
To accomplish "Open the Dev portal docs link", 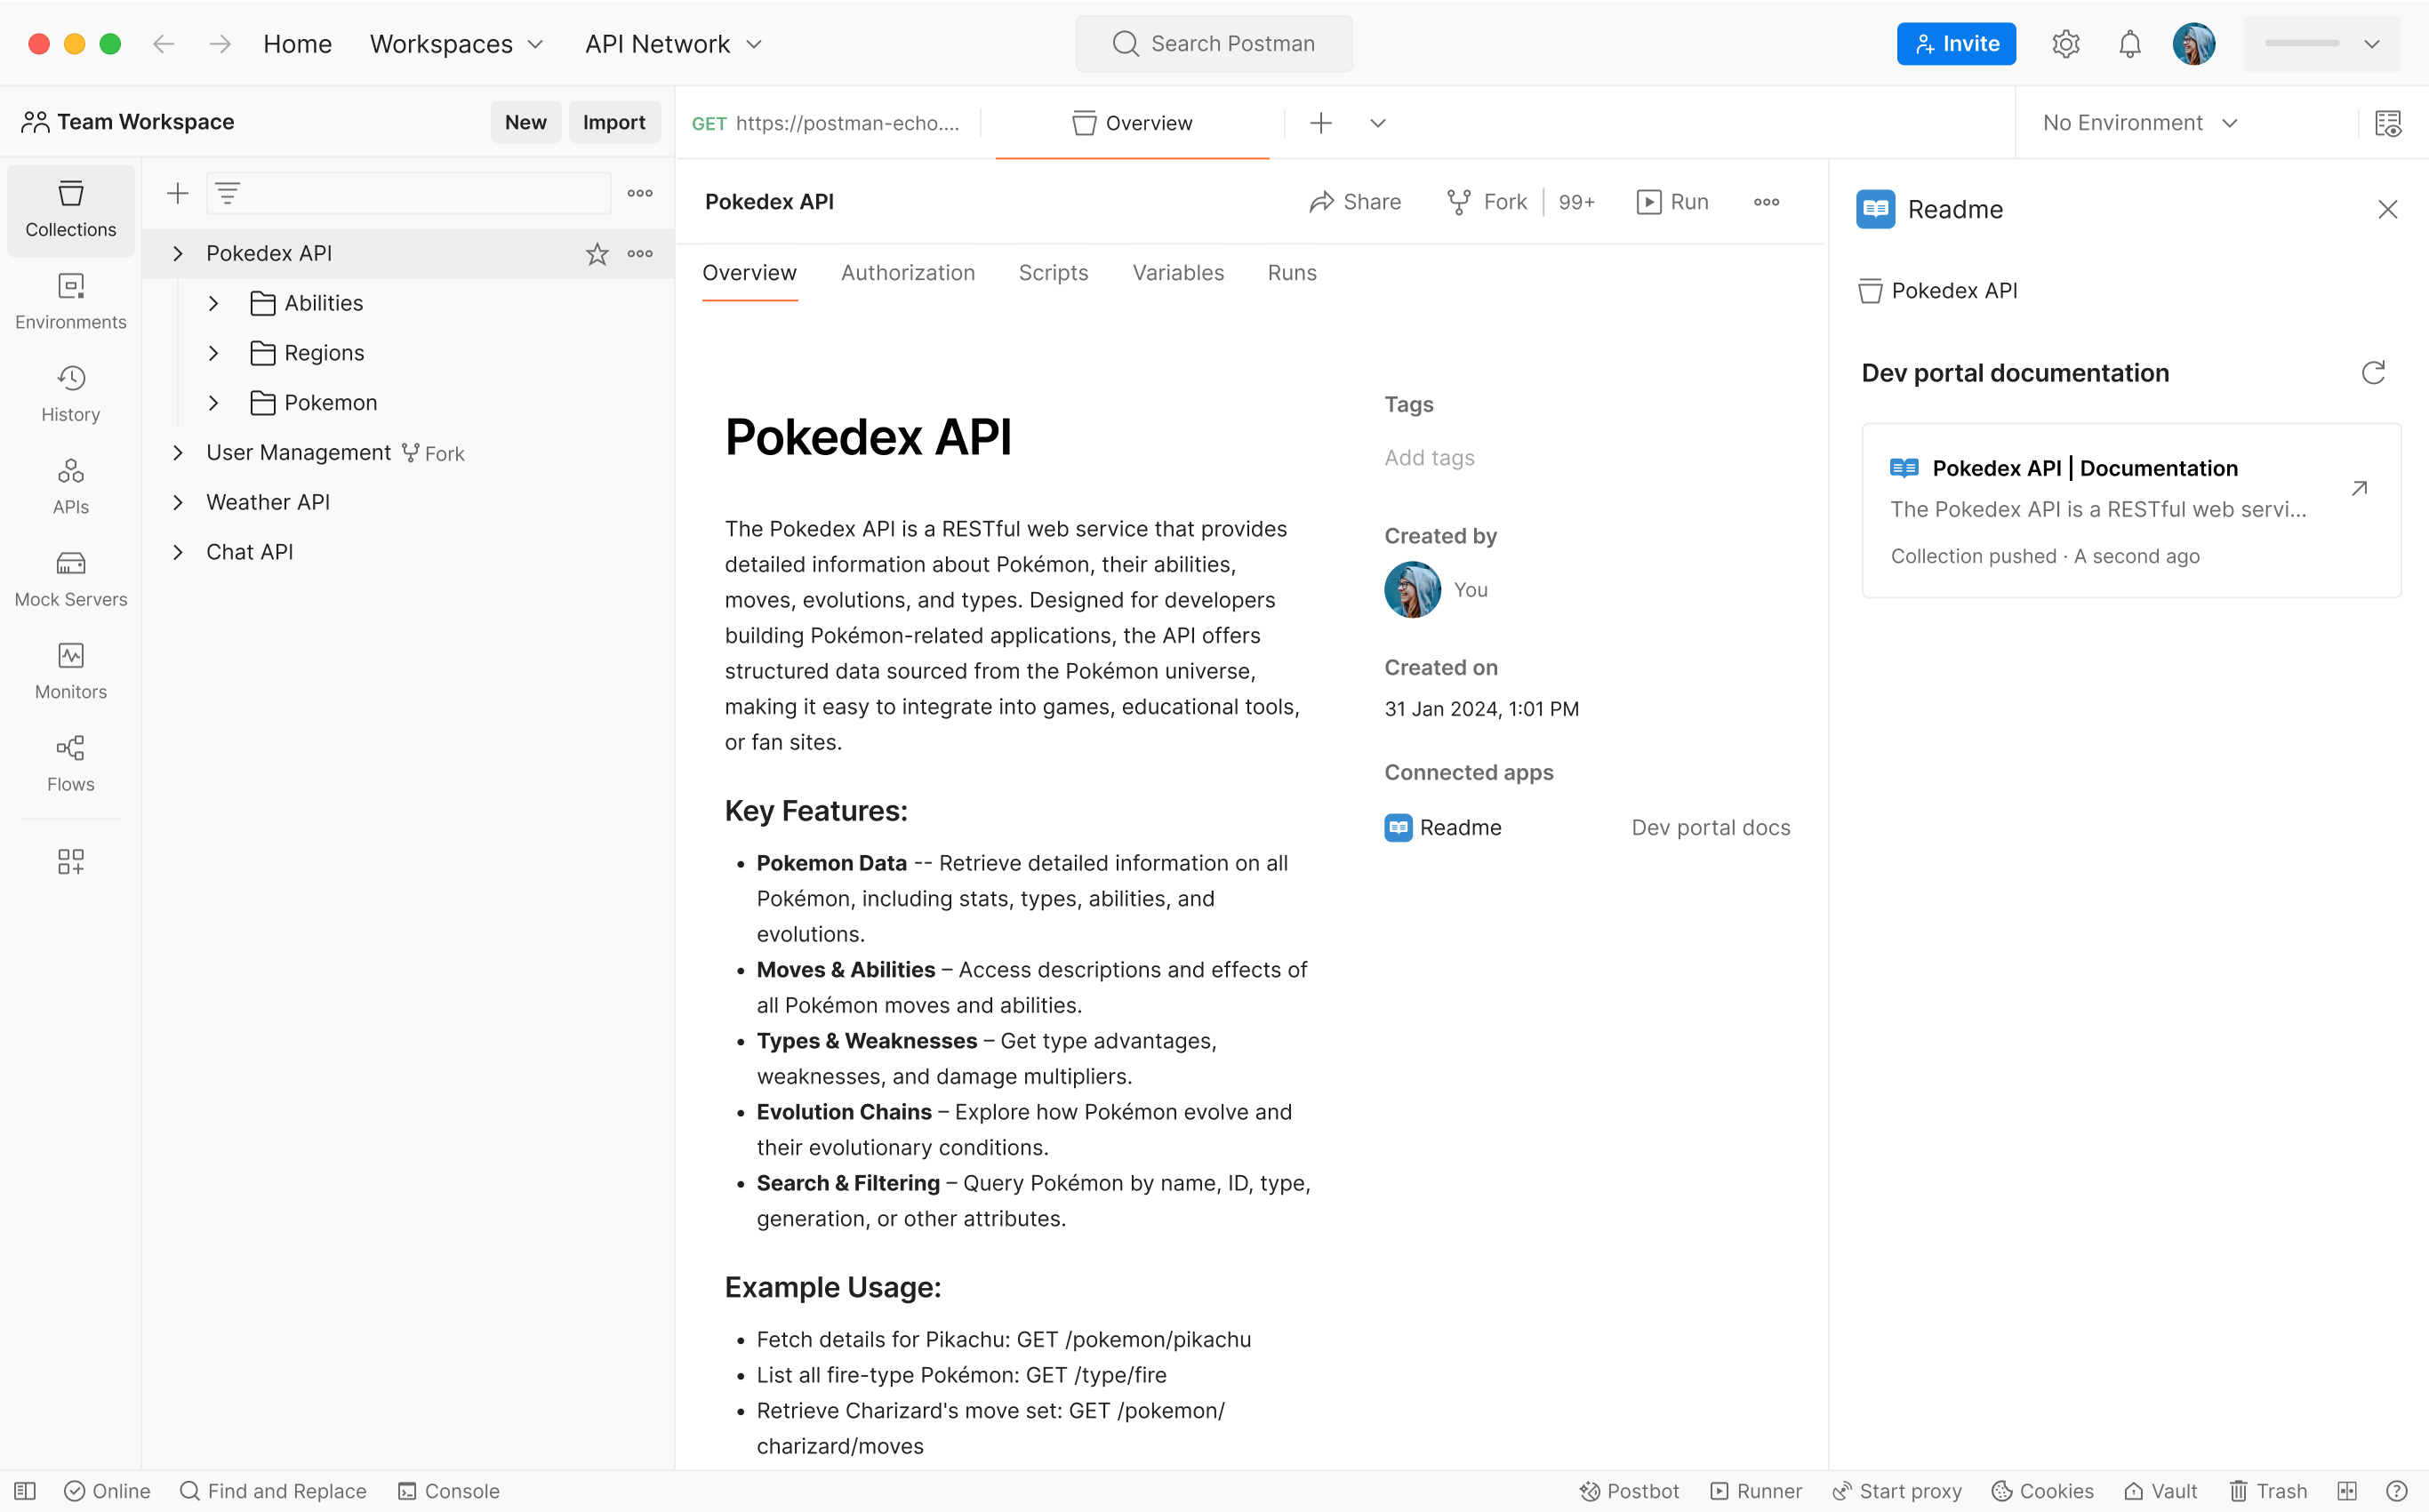I will 1710,827.
